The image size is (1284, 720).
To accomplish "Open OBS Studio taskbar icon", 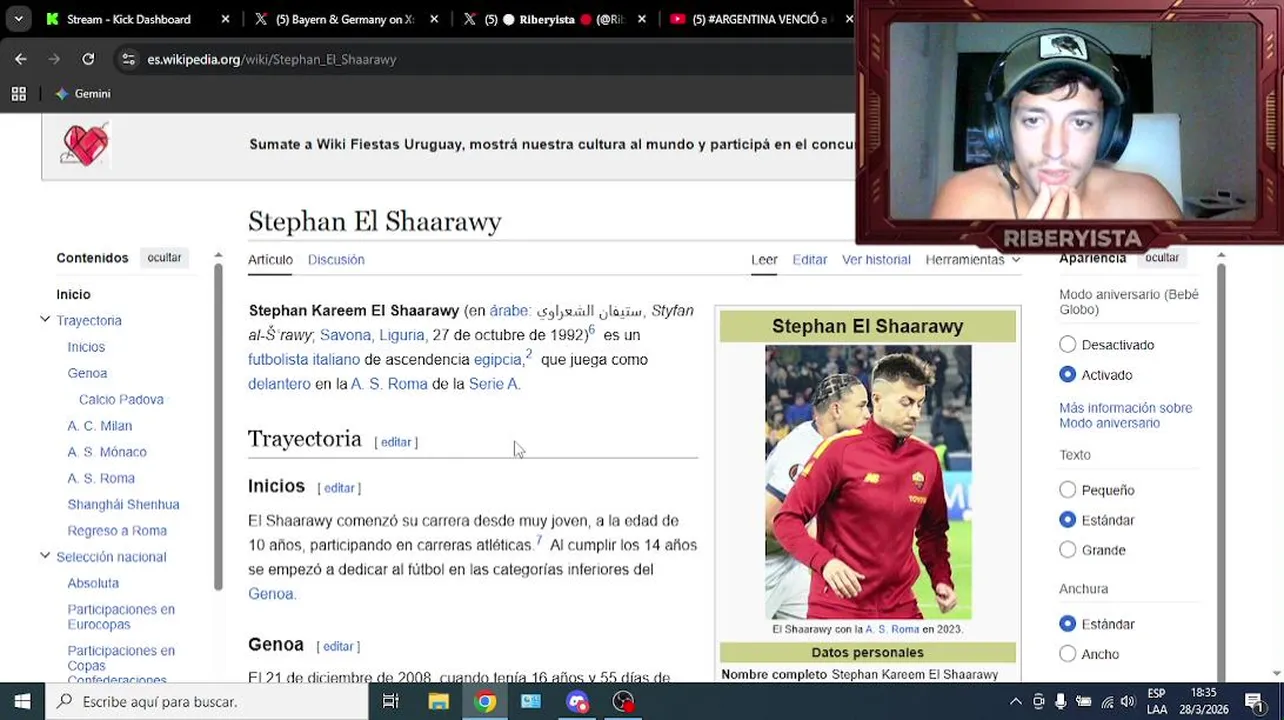I will tap(623, 701).
